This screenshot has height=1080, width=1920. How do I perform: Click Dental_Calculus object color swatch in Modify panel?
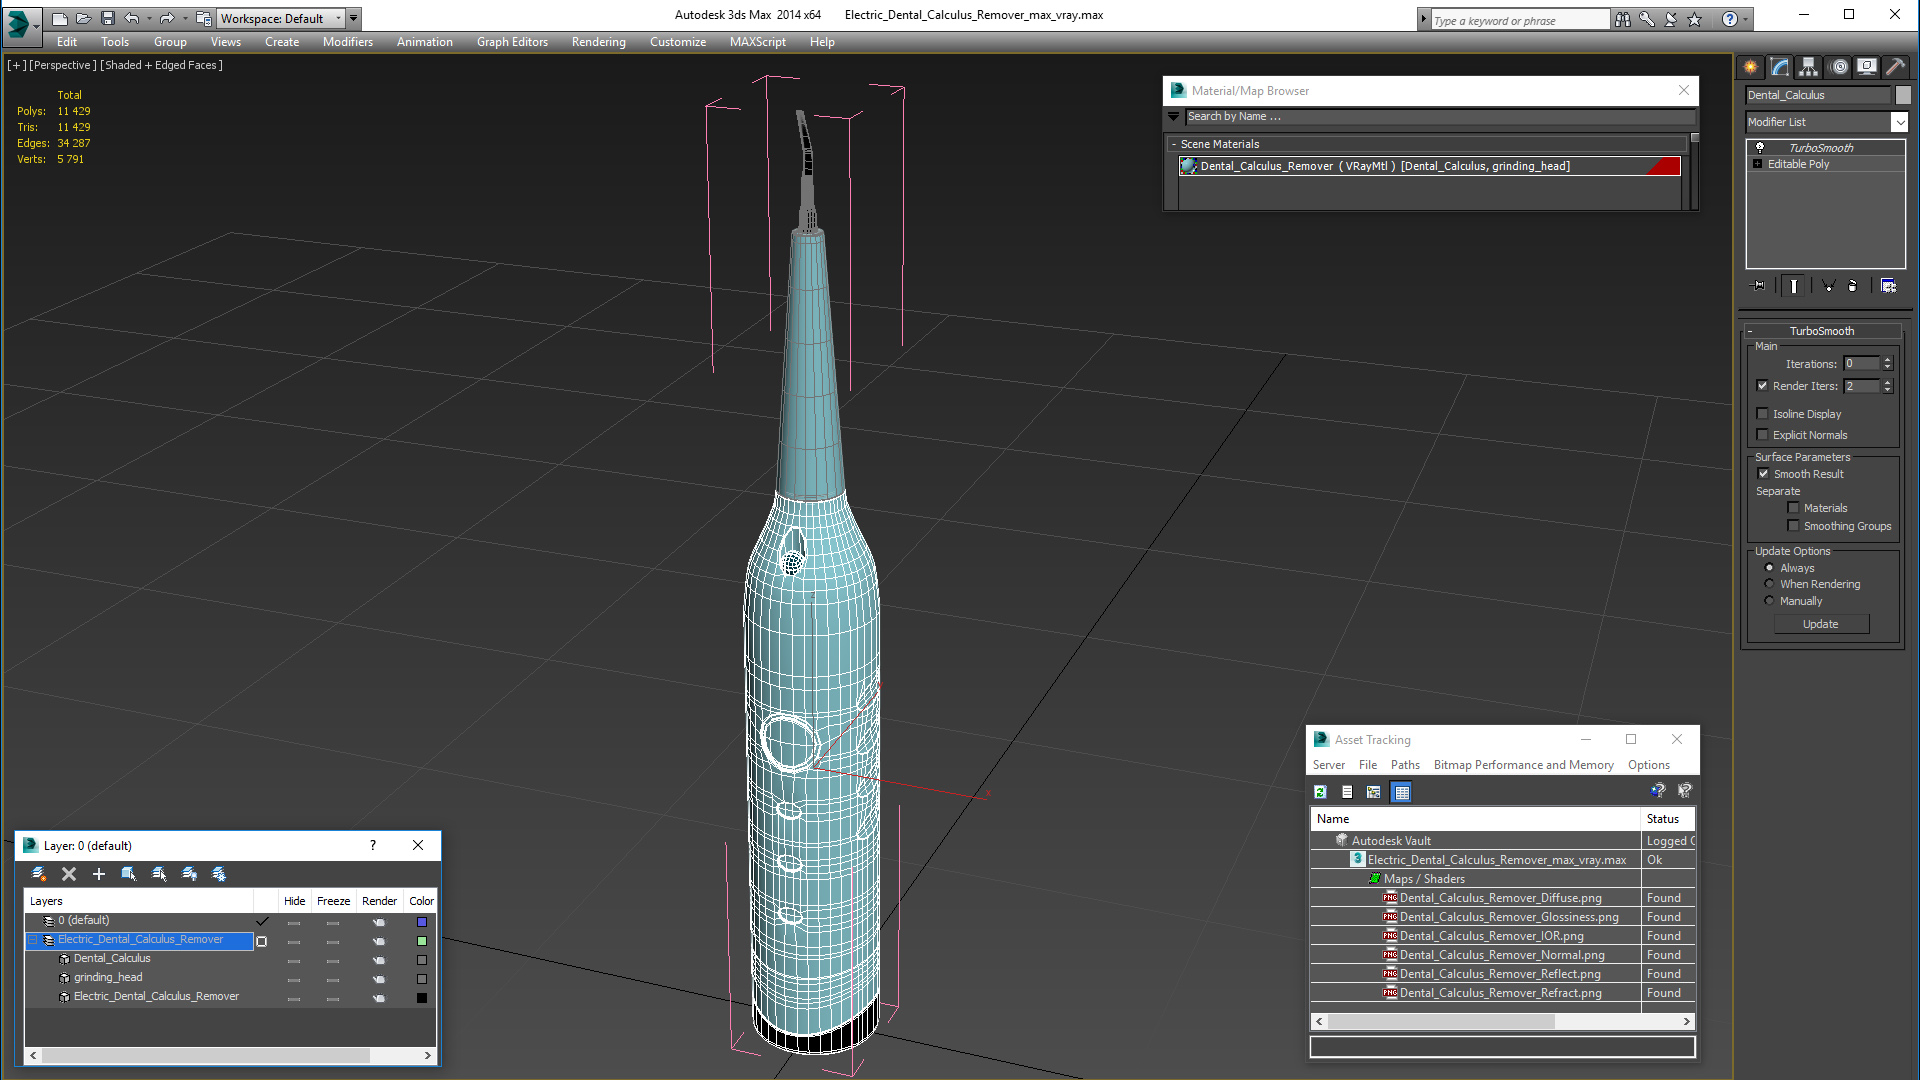[x=1903, y=95]
